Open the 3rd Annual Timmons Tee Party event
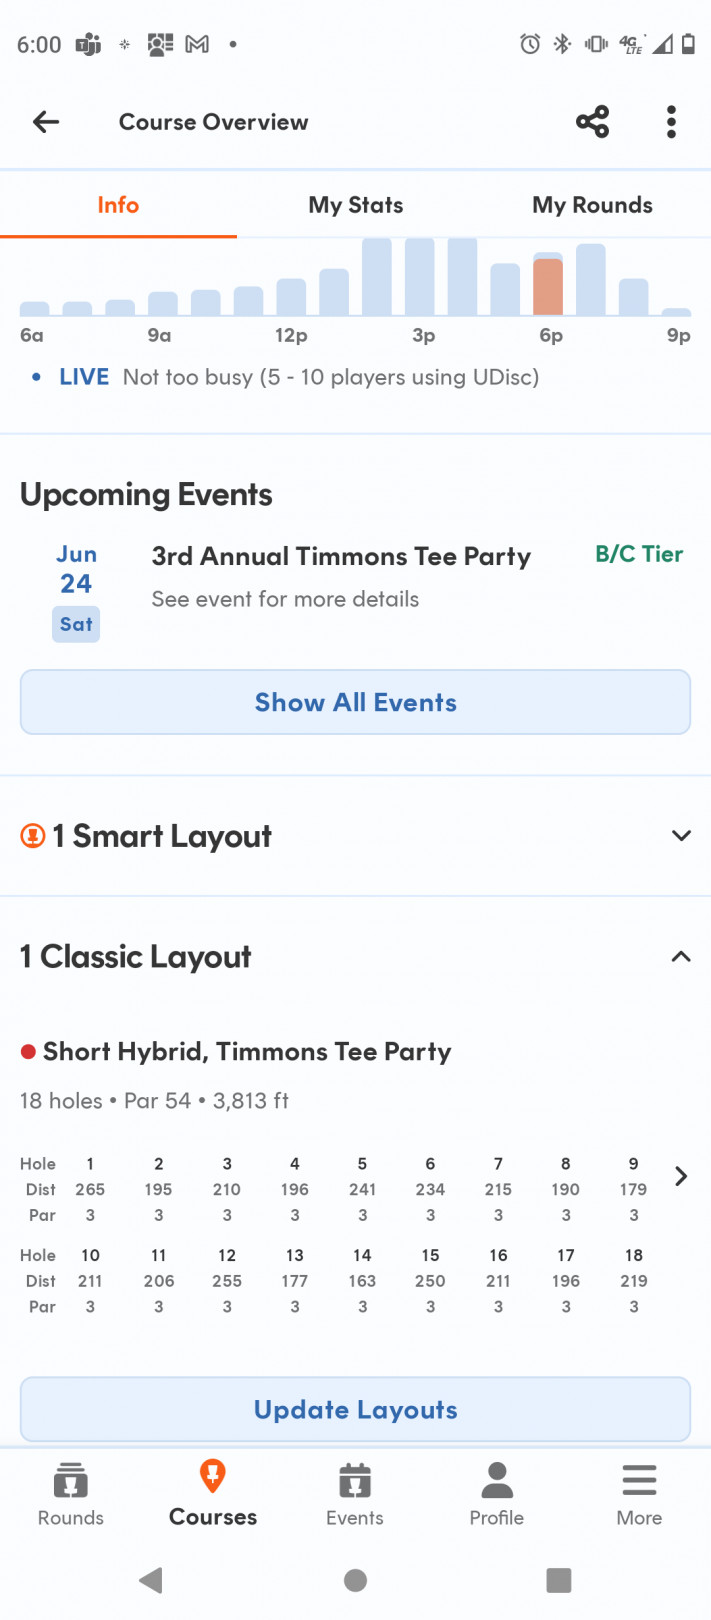Screen dimensions: 711x1620 (341, 557)
